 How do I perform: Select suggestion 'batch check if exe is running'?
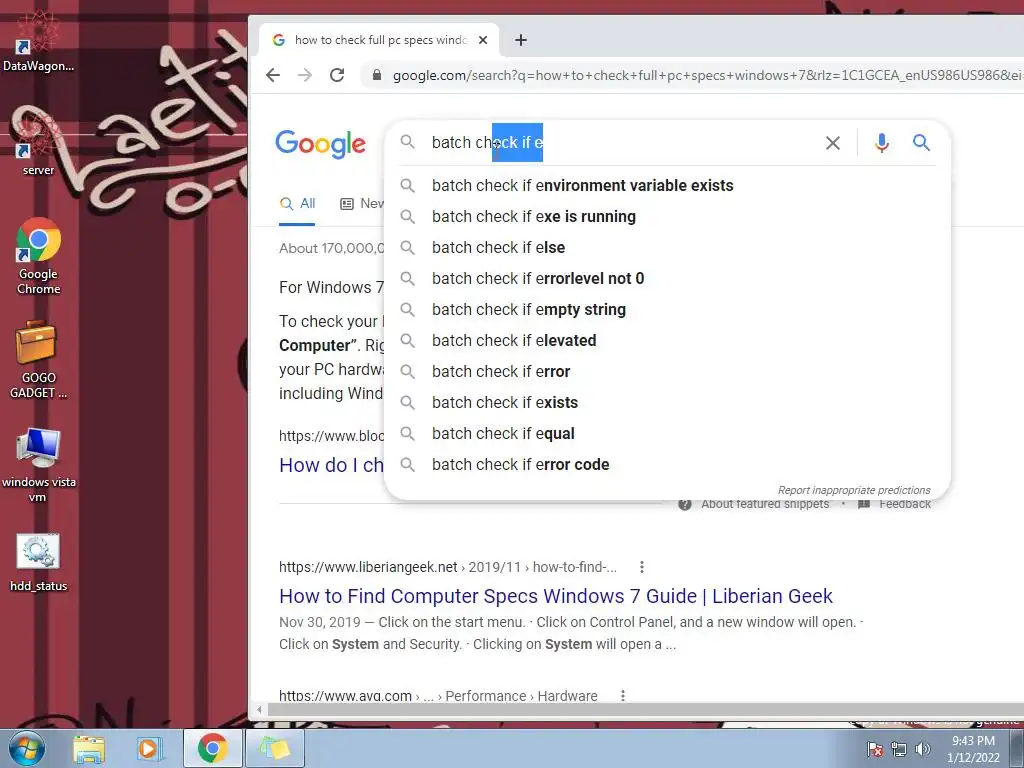coord(667,217)
